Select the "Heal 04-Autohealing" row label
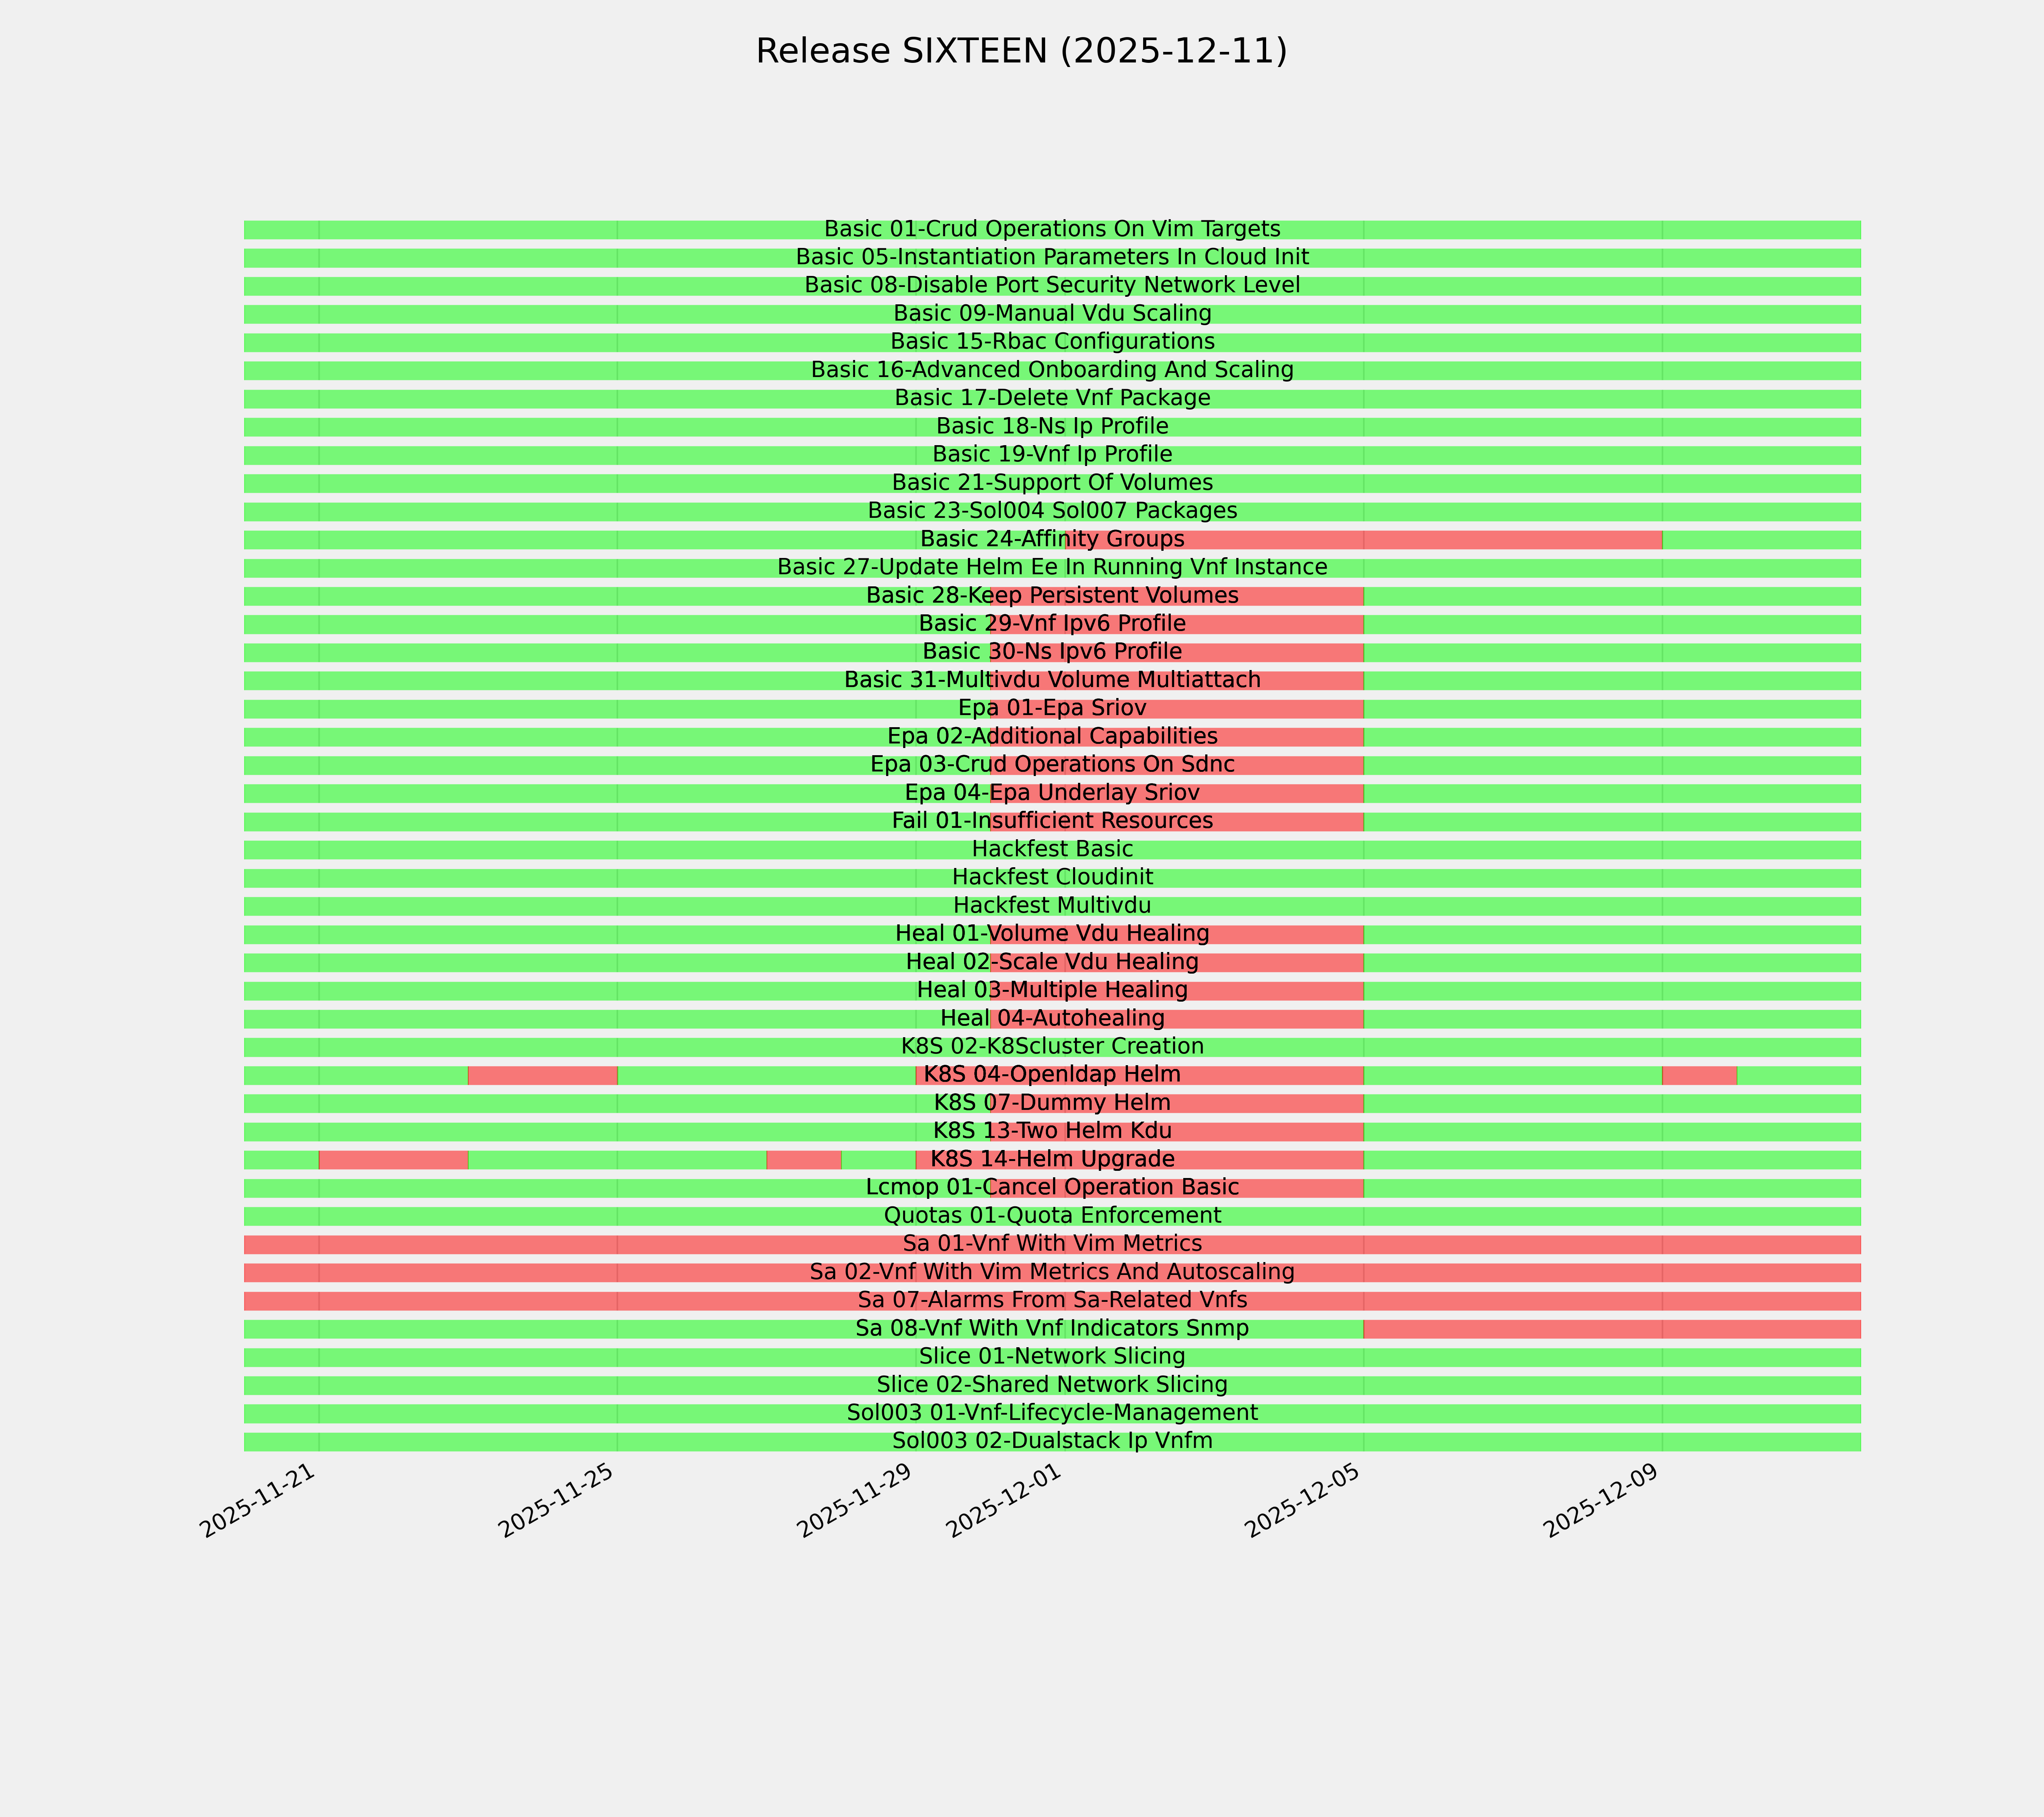2044x1817 pixels. coord(1052,1018)
